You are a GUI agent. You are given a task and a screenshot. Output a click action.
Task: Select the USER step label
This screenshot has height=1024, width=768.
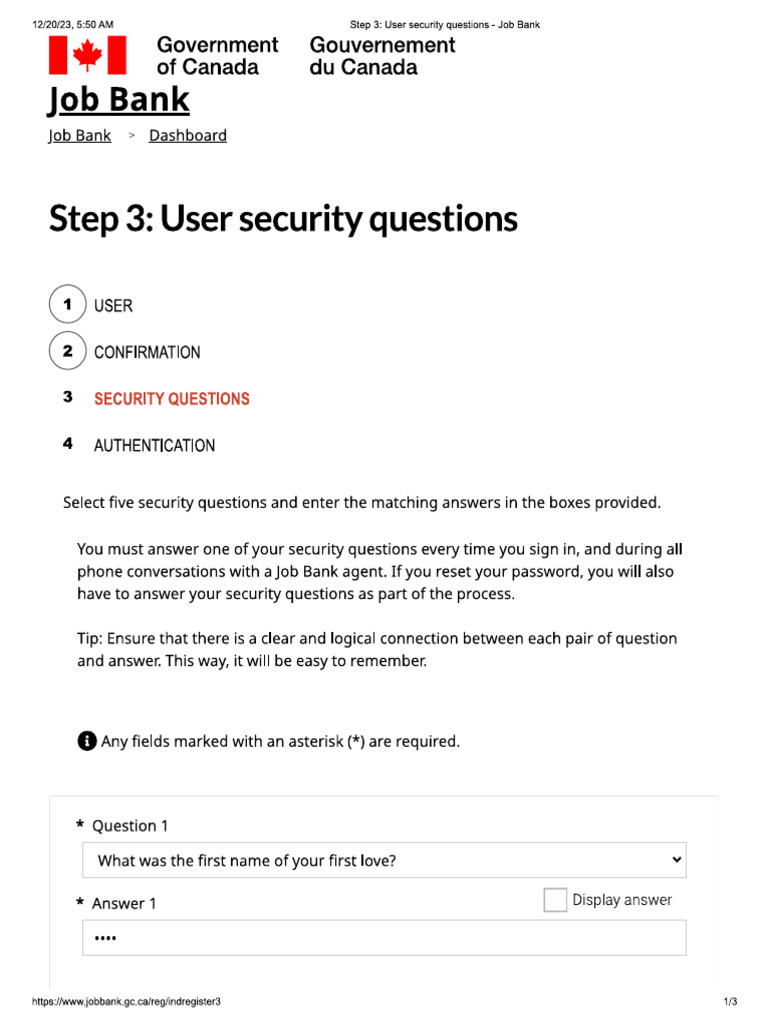coord(113,306)
